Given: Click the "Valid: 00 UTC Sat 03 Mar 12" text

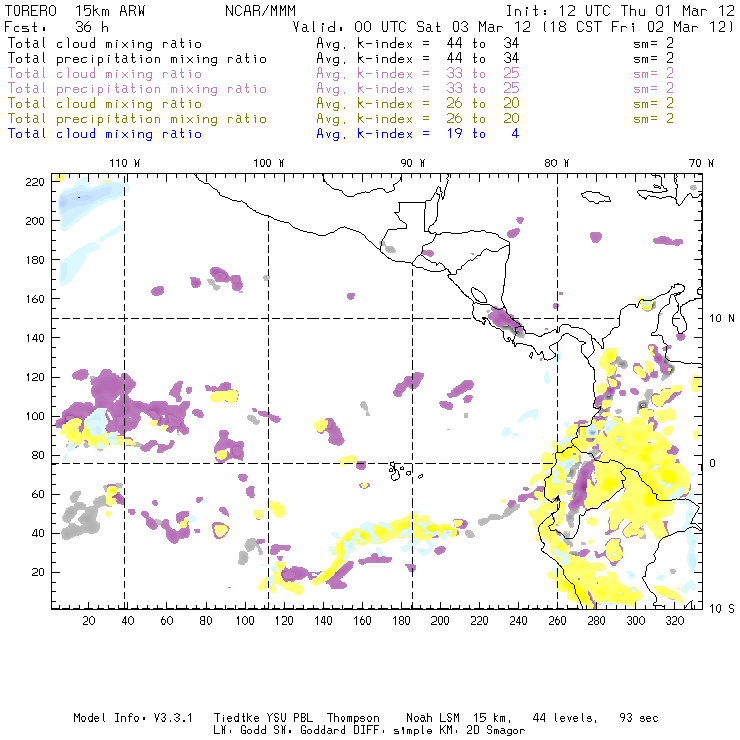Looking at the screenshot, I should coord(412,27).
